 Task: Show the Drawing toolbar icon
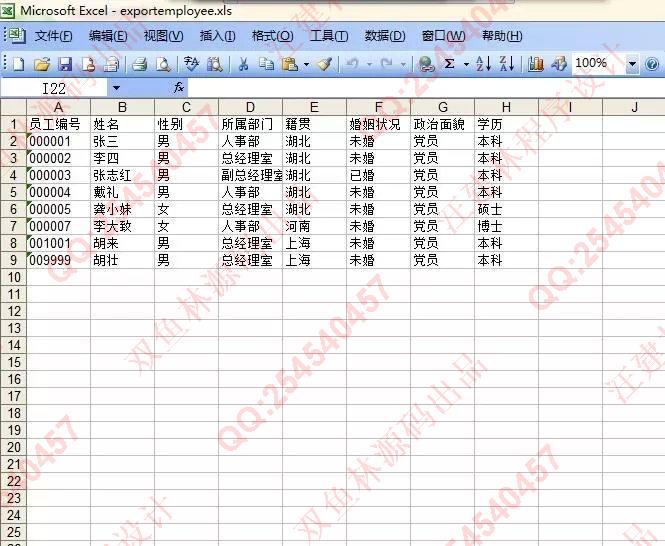point(559,64)
